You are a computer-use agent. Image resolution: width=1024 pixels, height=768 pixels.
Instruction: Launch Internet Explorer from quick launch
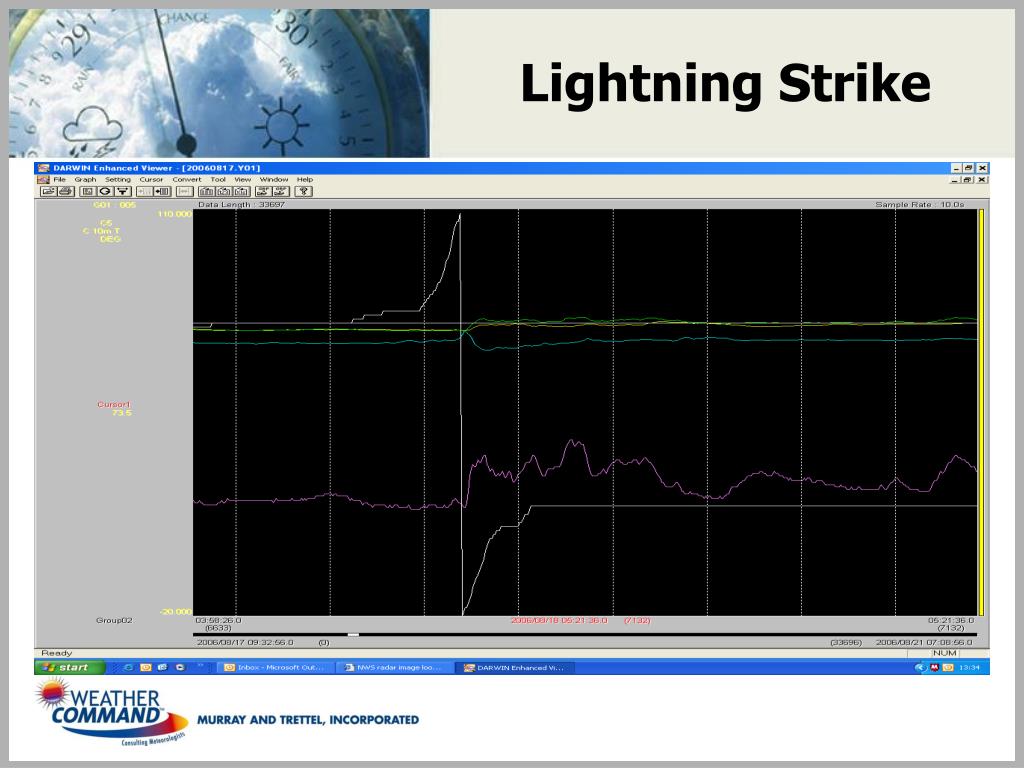point(129,667)
